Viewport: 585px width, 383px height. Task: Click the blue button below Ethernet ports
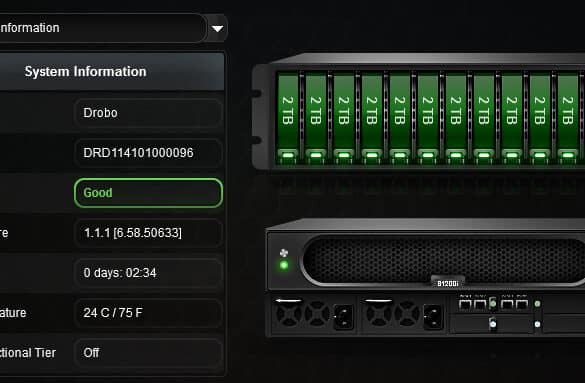coord(492,324)
